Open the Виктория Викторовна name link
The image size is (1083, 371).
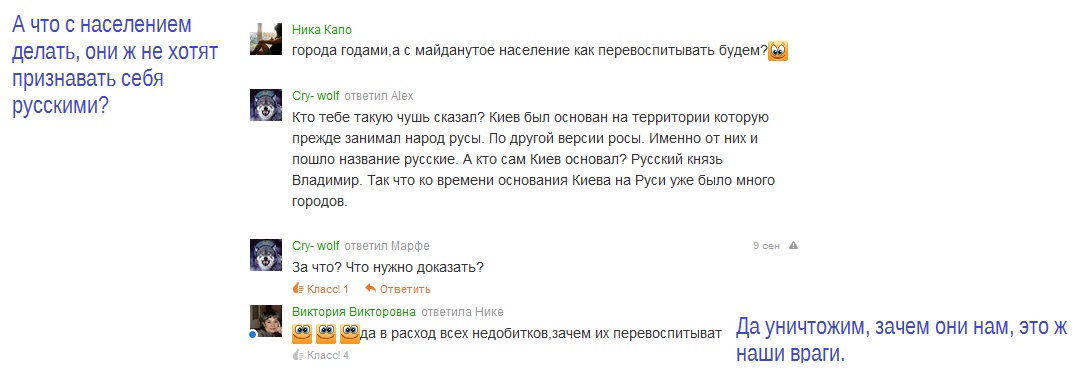click(x=354, y=312)
